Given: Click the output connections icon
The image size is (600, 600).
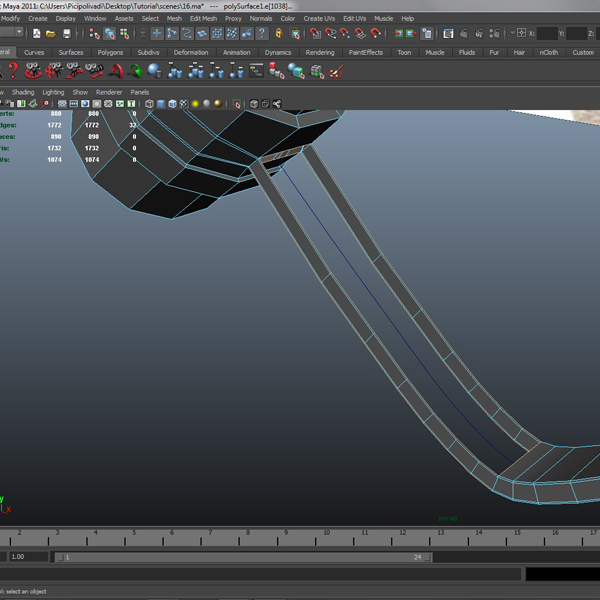Looking at the screenshot, I should pyautogui.click(x=411, y=34).
